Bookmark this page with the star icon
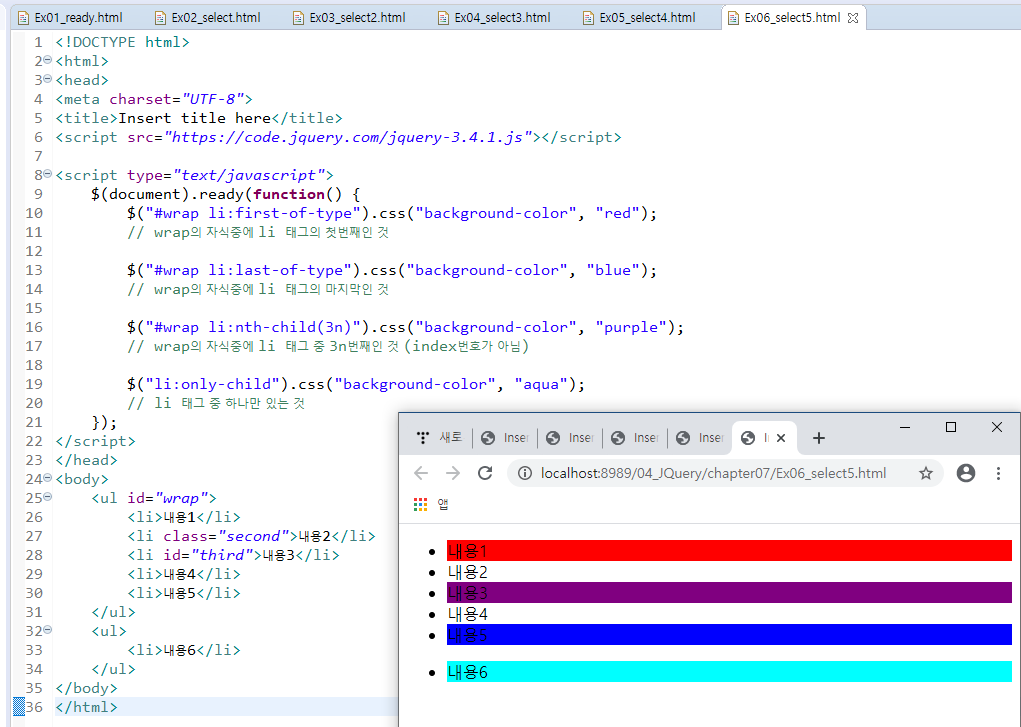This screenshot has width=1021, height=727. pos(925,474)
